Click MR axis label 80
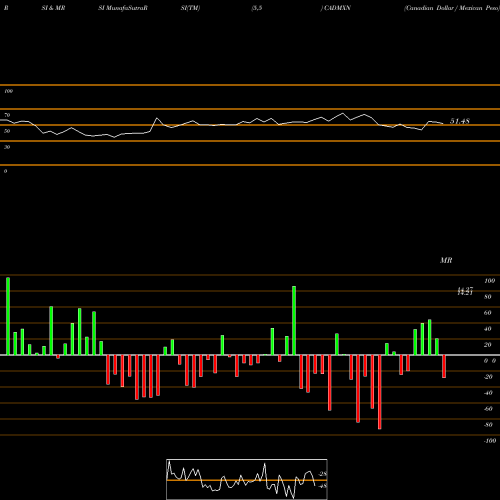Viewport: 500px width, 500px height. [488, 297]
